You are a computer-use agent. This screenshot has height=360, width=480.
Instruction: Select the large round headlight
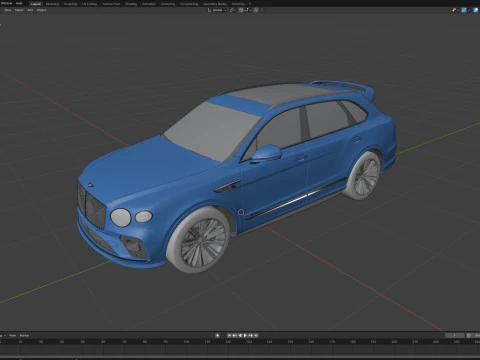pyautogui.click(x=121, y=218)
